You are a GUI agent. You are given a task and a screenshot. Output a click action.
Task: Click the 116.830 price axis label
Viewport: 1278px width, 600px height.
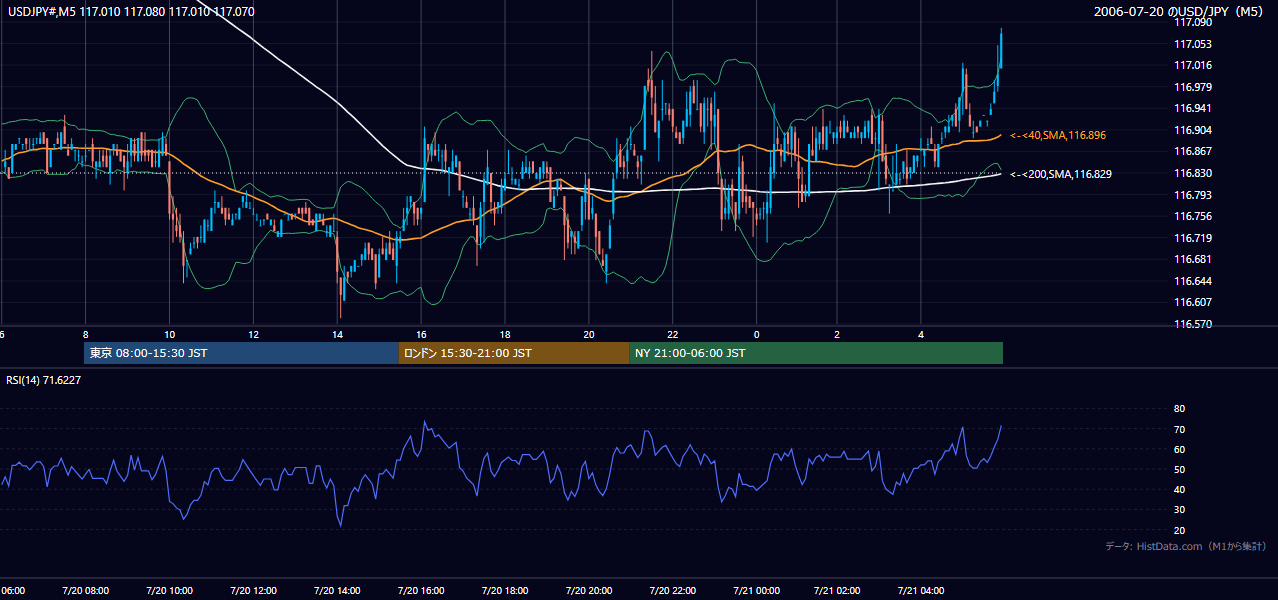[1192, 173]
